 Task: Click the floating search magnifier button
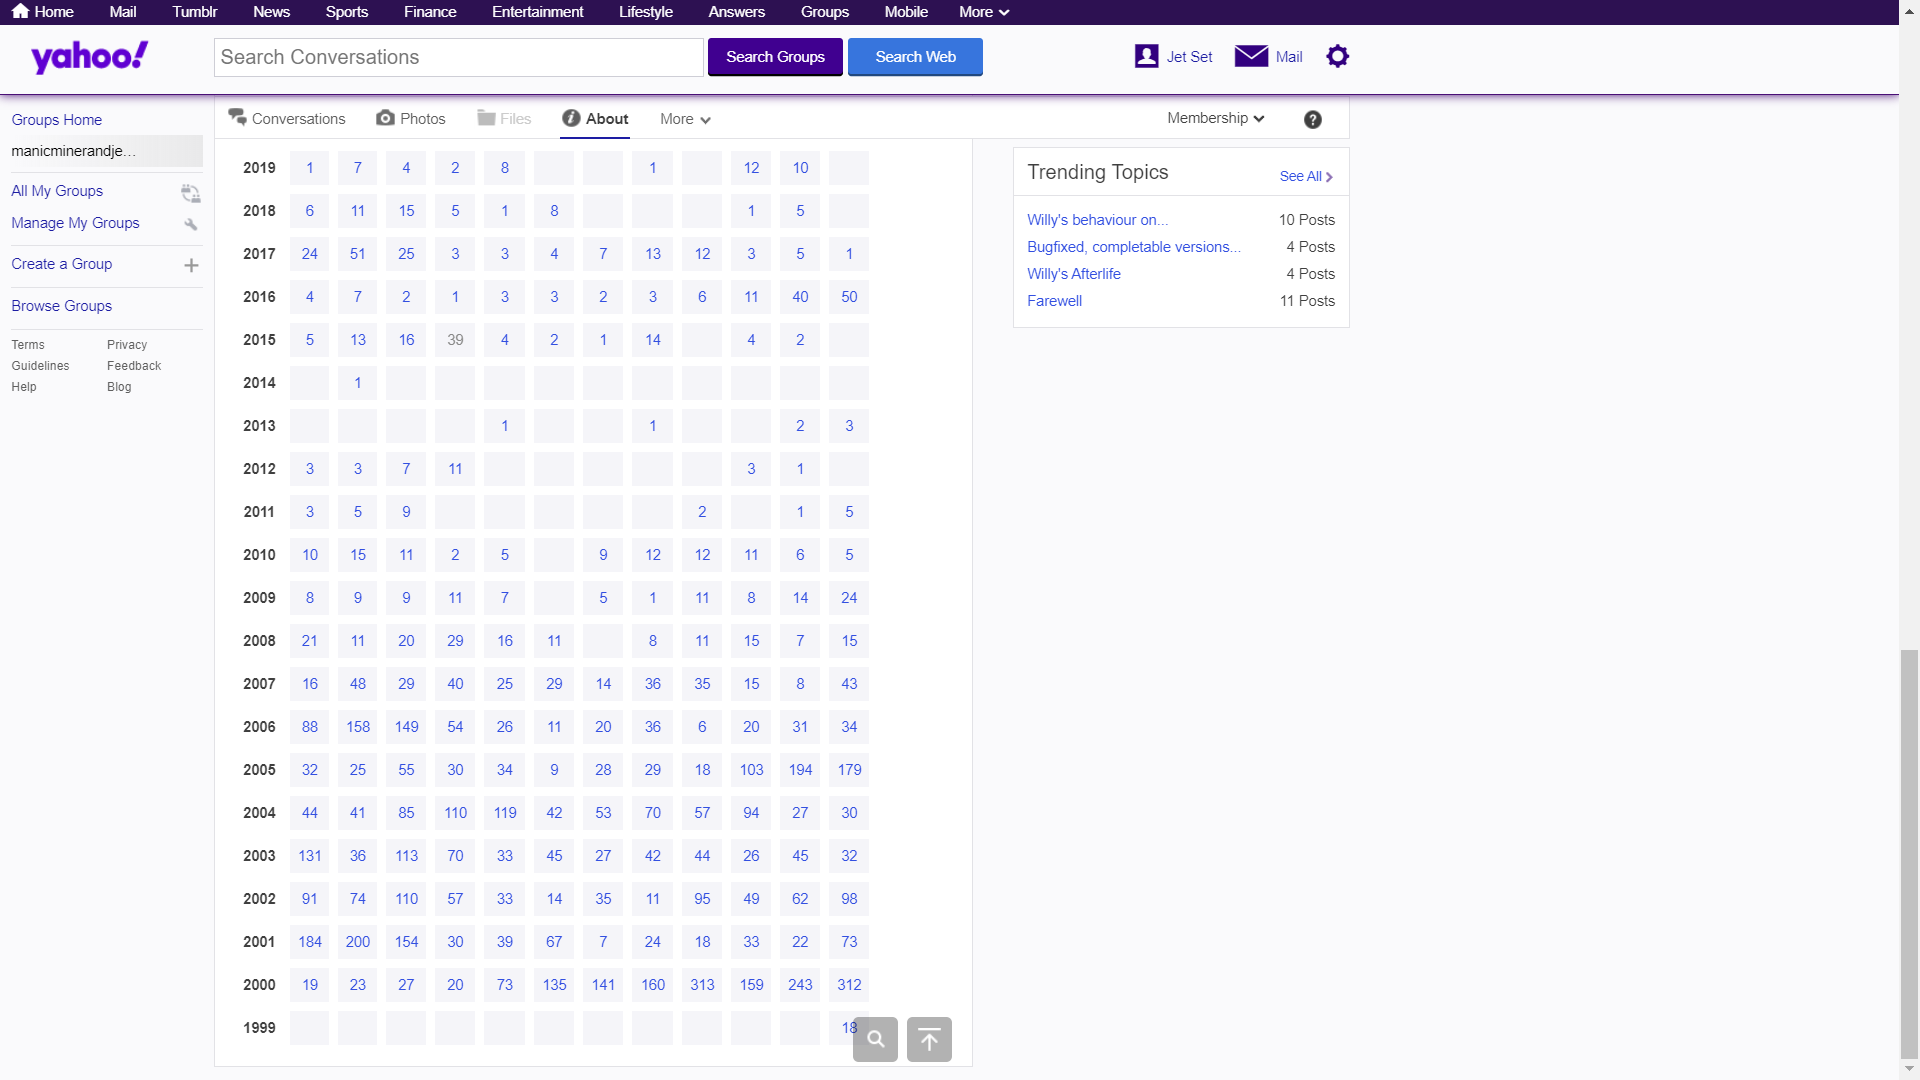point(875,1039)
